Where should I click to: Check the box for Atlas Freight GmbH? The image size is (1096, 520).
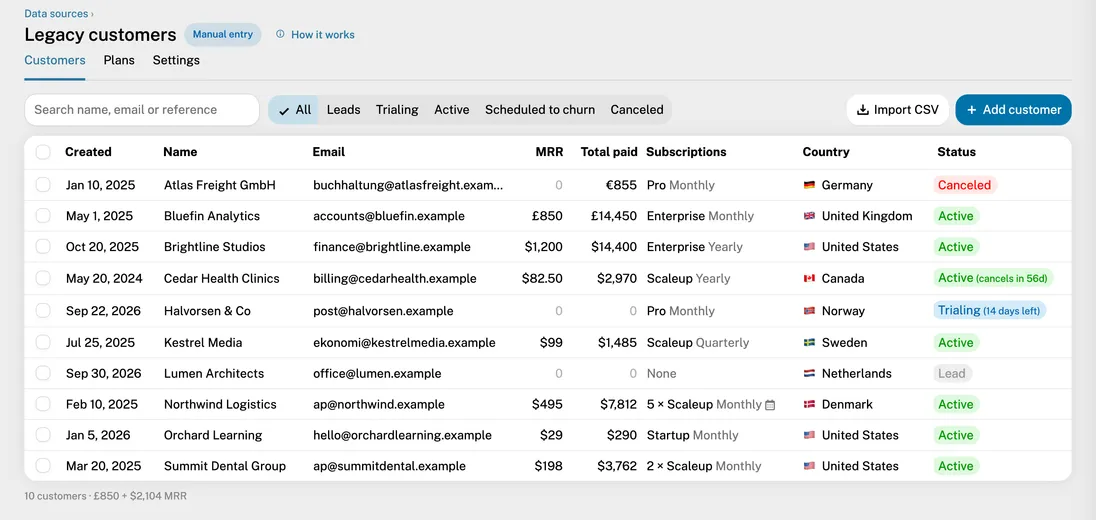(x=43, y=185)
